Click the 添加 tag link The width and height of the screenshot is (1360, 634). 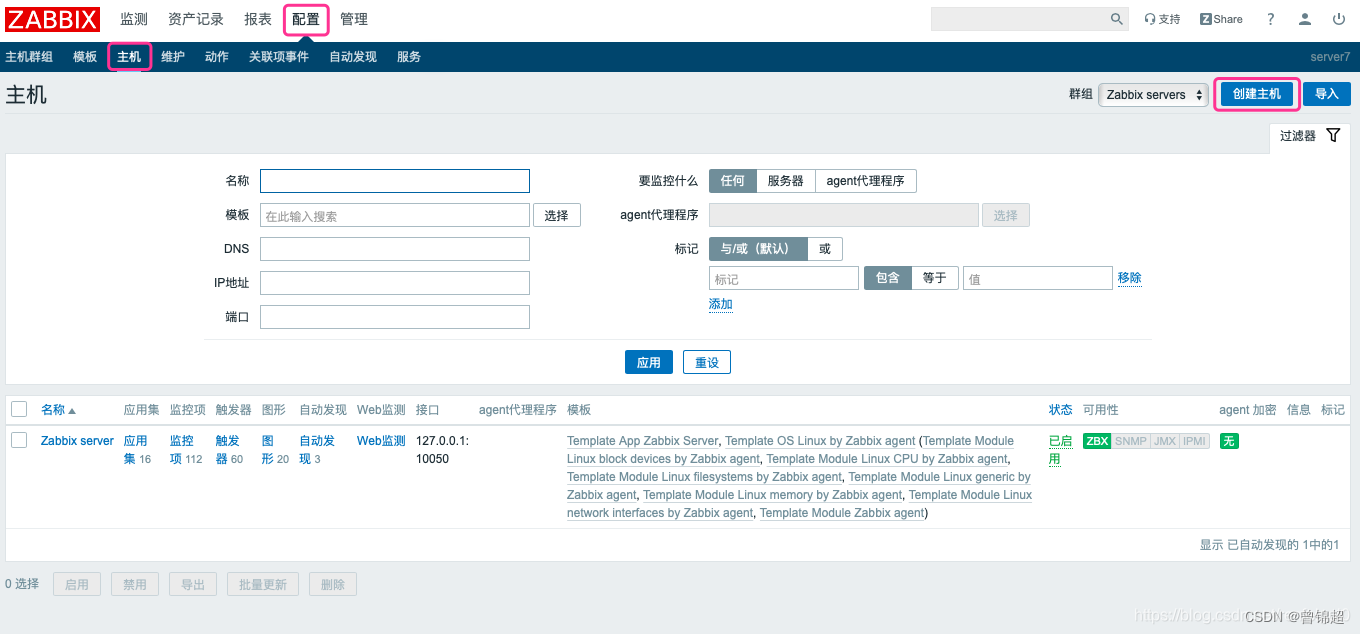coord(721,304)
